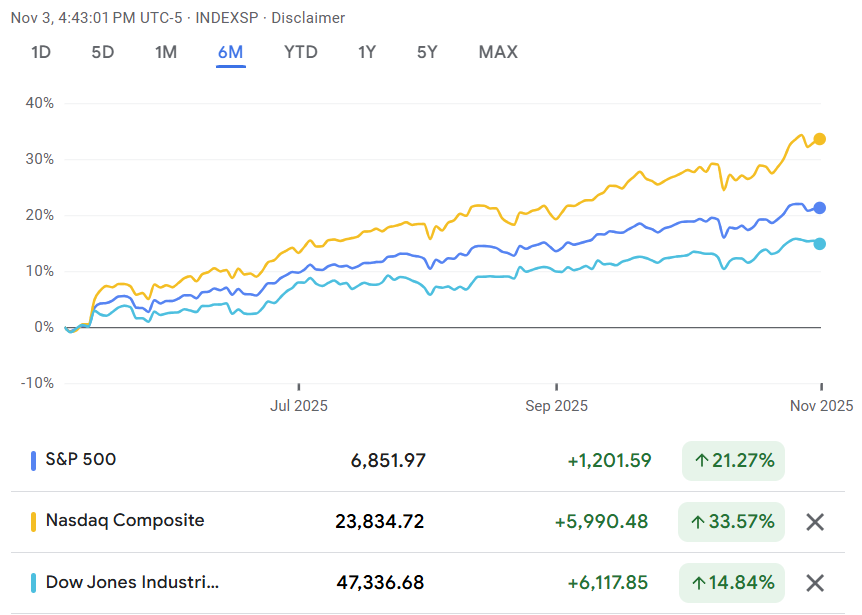Click the yellow Nasdaq endpoint dot on chart
The image size is (862, 615).
pos(819,139)
